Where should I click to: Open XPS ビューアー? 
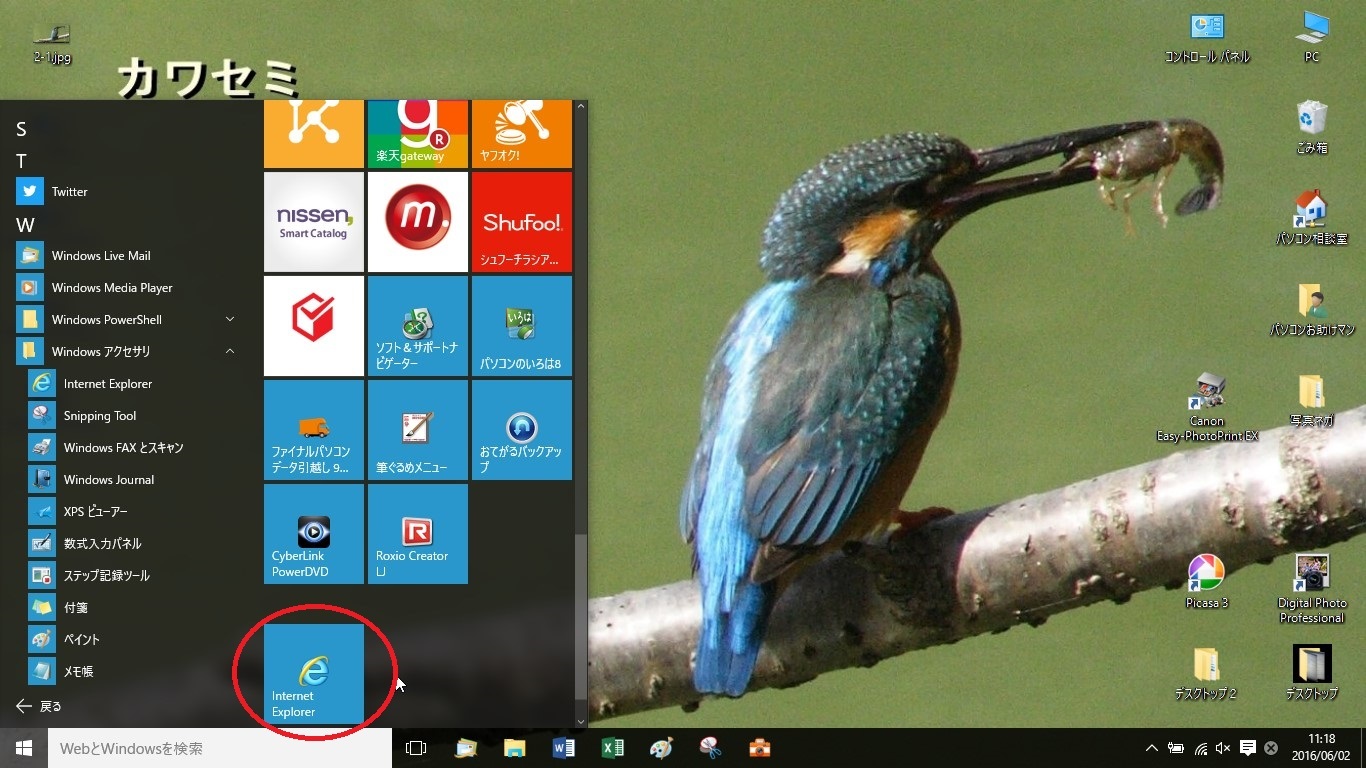[x=132, y=511]
